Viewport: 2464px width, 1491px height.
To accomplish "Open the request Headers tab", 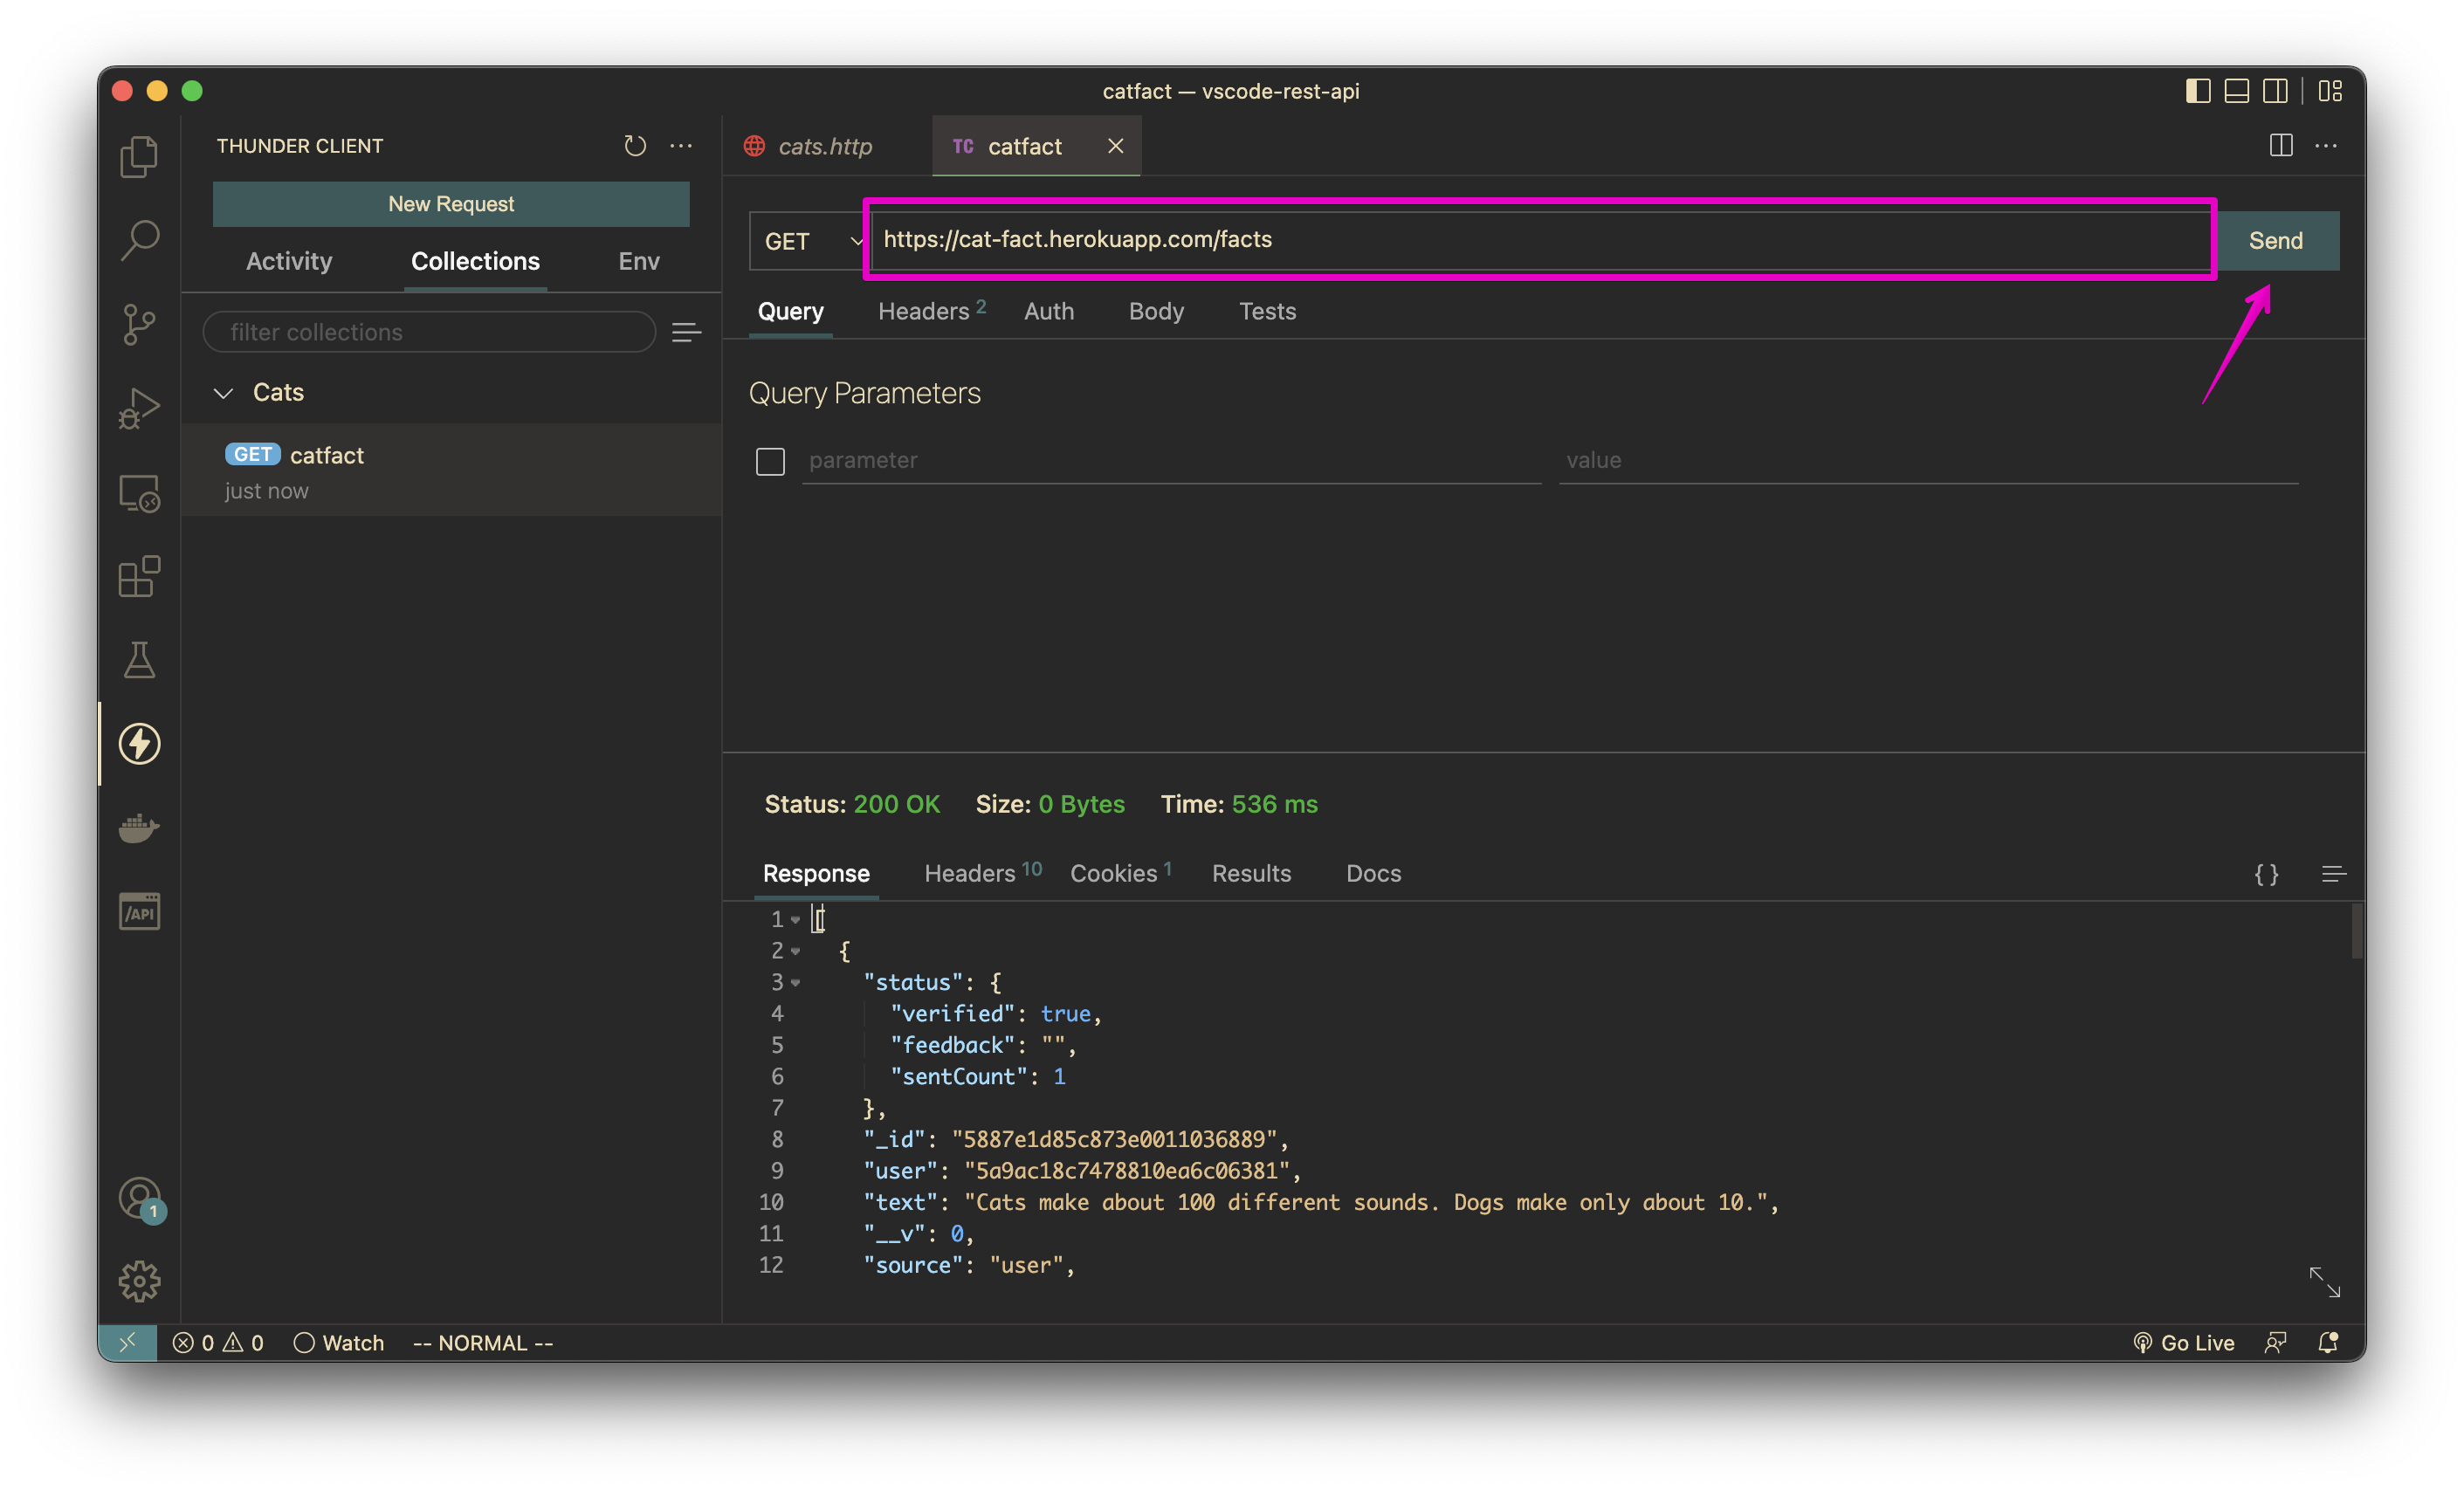I will point(931,311).
